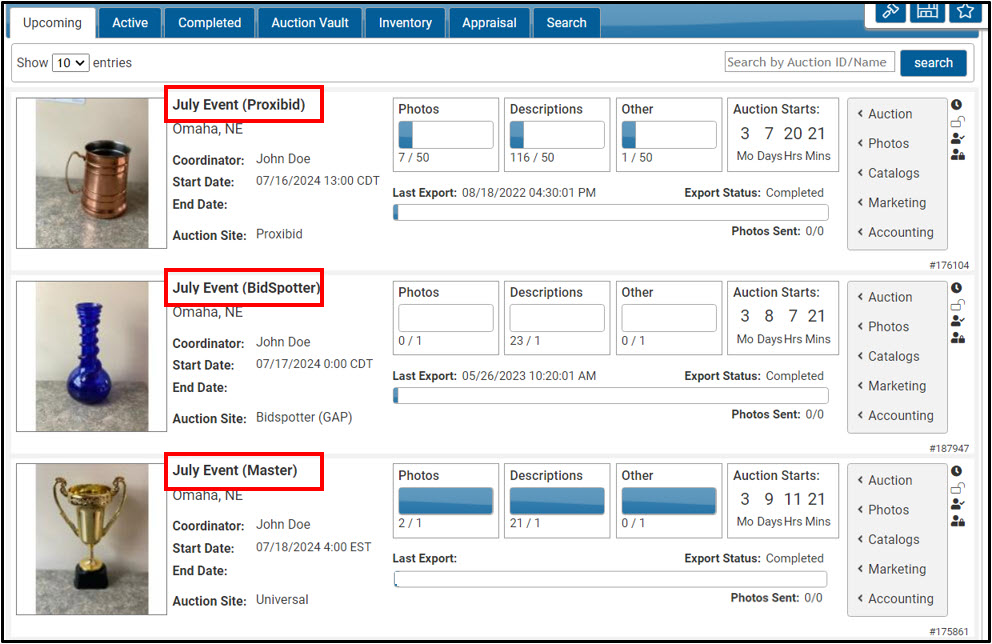
Task: Change the Show entries dropdown value
Action: [69, 62]
